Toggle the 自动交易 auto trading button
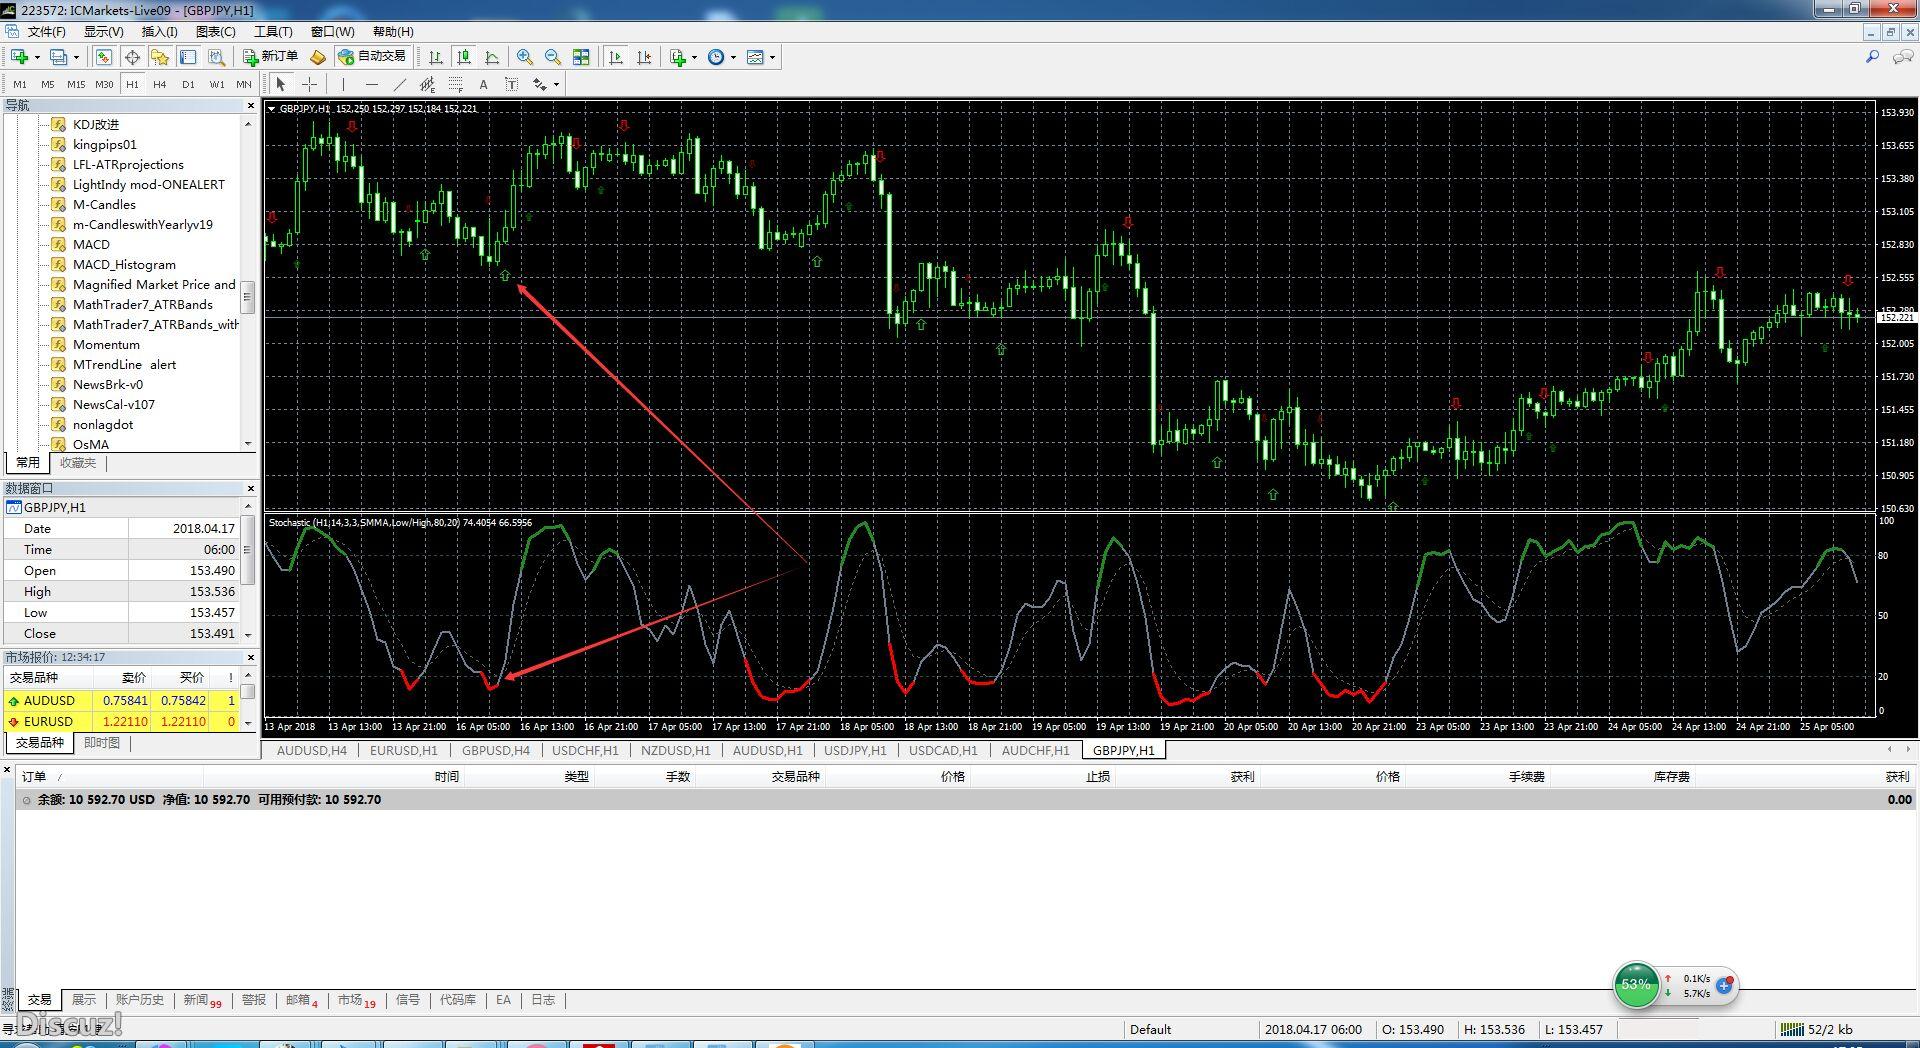1920x1048 pixels. (373, 57)
